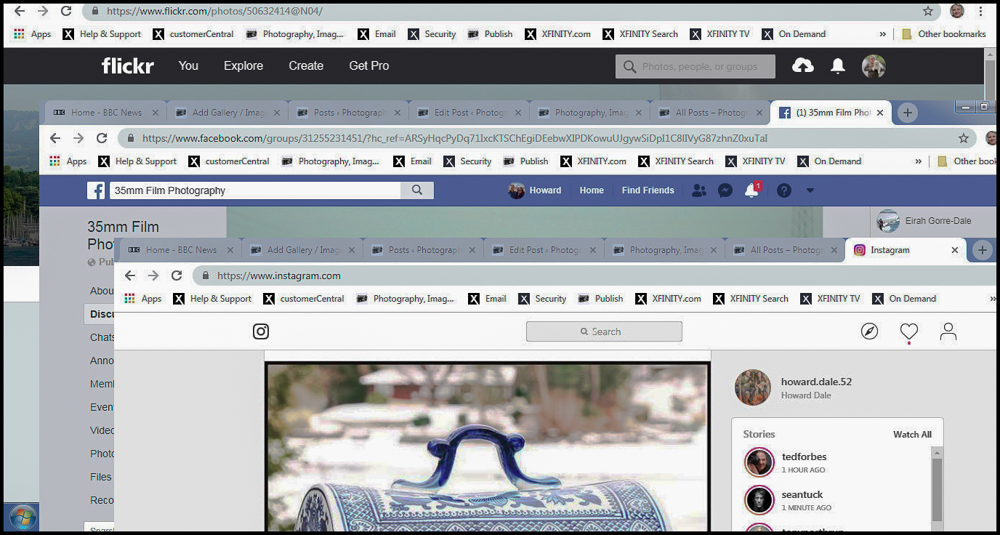Click Get Pro in Flickr header
The height and width of the screenshot is (535, 1000).
pyautogui.click(x=369, y=66)
